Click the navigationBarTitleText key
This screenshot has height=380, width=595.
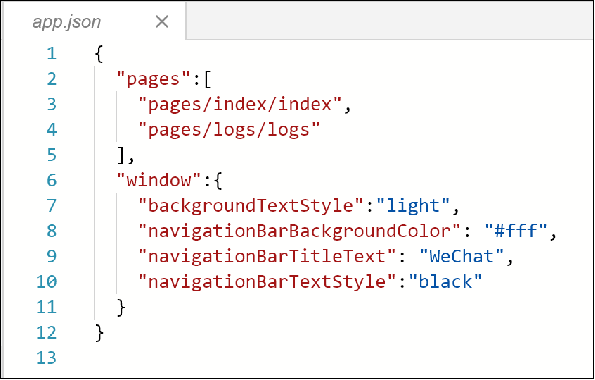(x=268, y=256)
